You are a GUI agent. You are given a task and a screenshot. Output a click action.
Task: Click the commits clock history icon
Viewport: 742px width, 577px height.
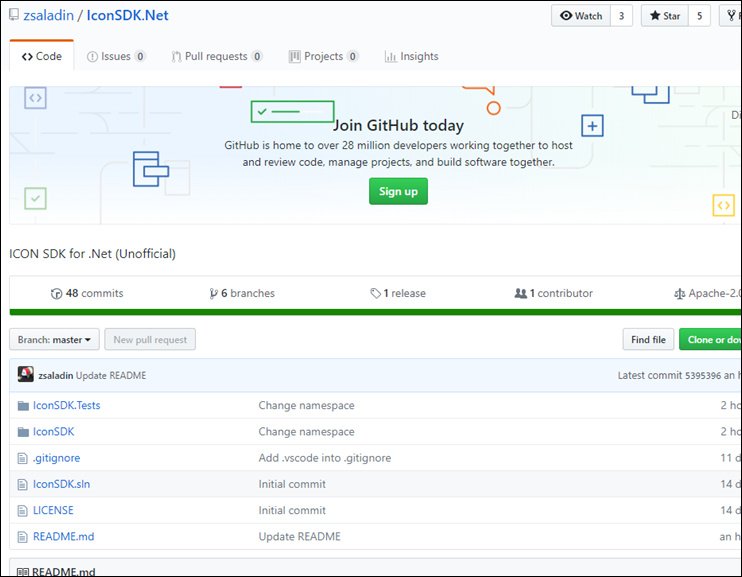pyautogui.click(x=56, y=294)
